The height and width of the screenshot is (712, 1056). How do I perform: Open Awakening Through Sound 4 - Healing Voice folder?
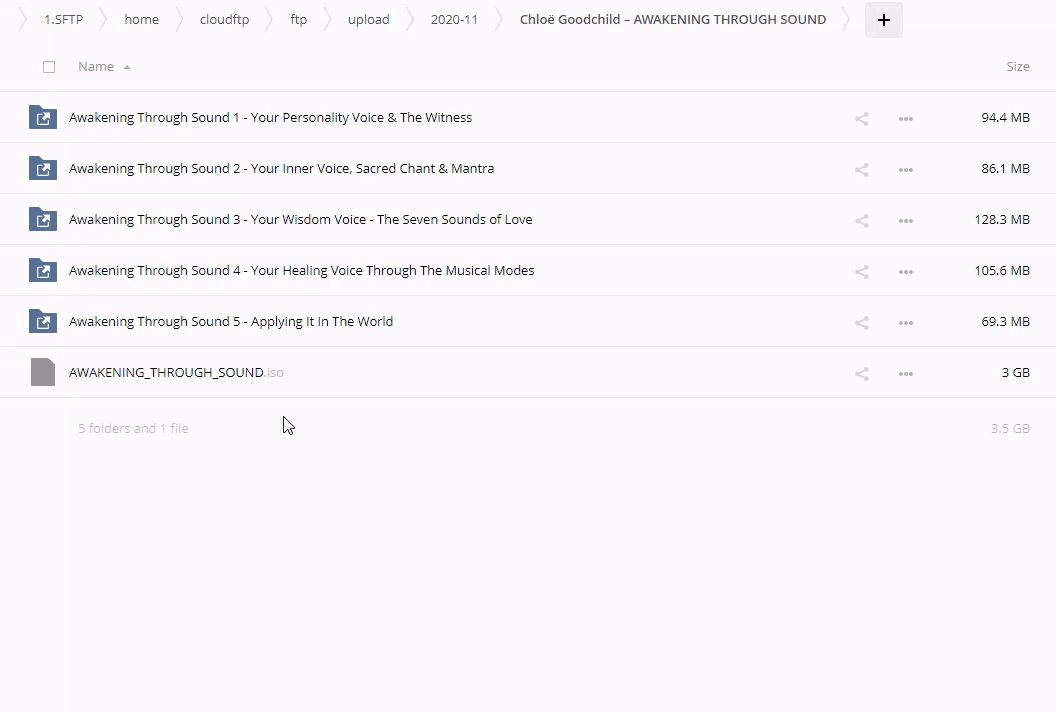(301, 271)
